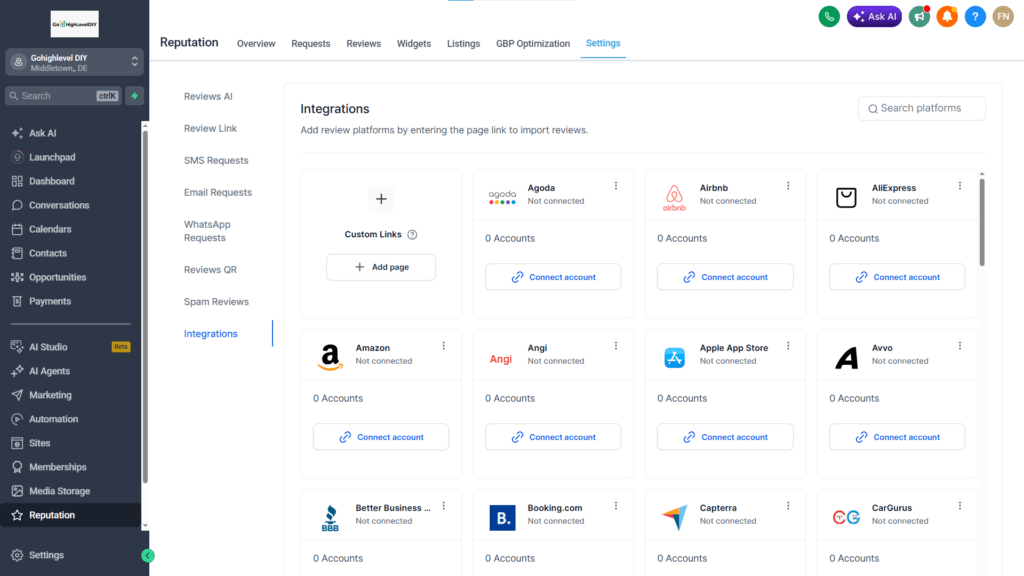Expand the Gohighlevel DIY account switcher
Screen dimensions: 1024x576
(74, 62)
